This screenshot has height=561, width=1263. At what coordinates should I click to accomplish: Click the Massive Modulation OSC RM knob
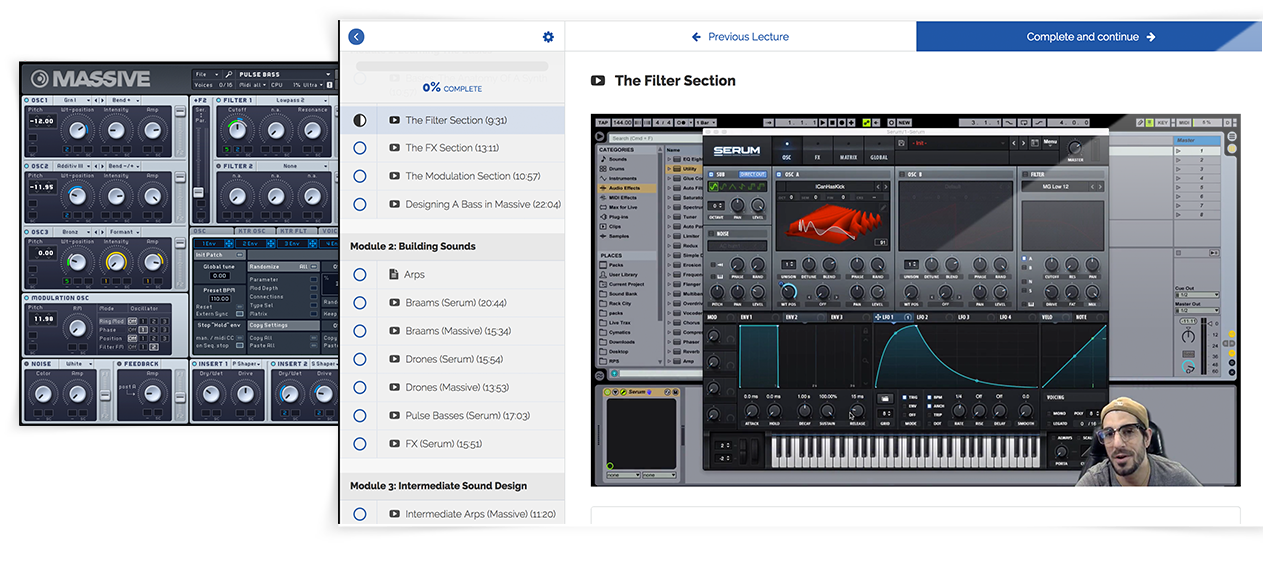pyautogui.click(x=77, y=328)
